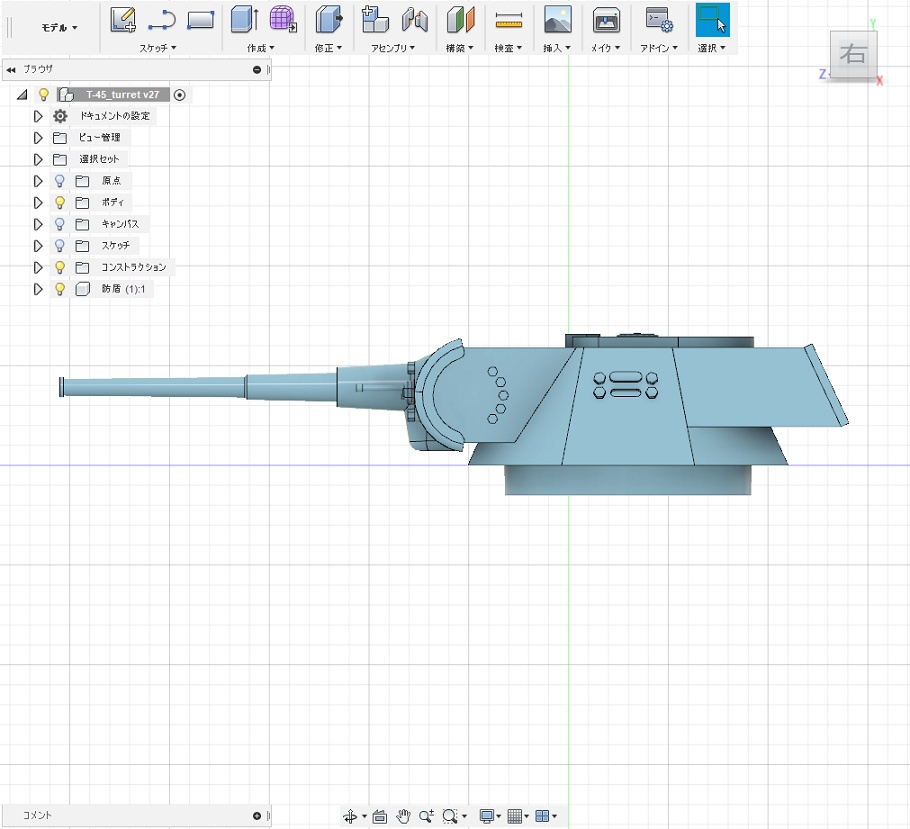Viewport: 910px width, 829px height.
Task: Select the Pan hand tool
Action: (404, 816)
